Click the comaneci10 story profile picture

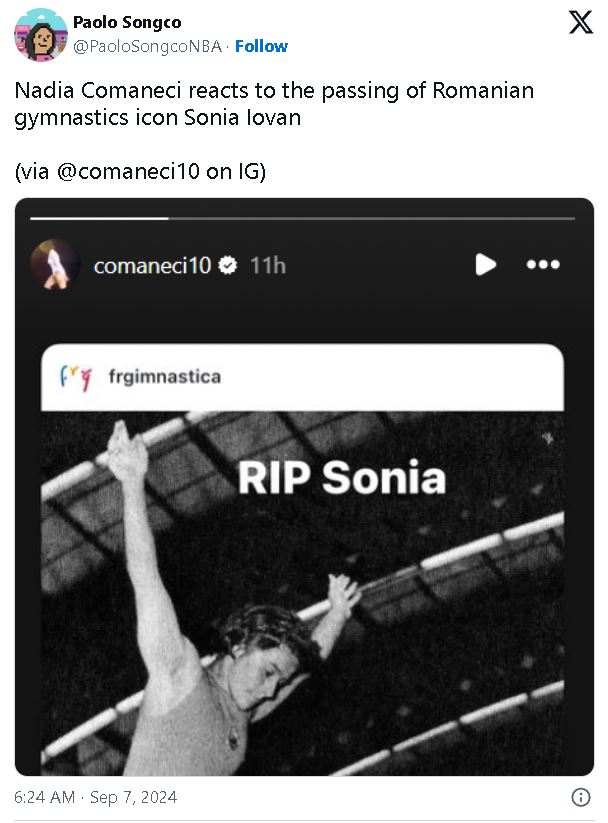tap(55, 265)
